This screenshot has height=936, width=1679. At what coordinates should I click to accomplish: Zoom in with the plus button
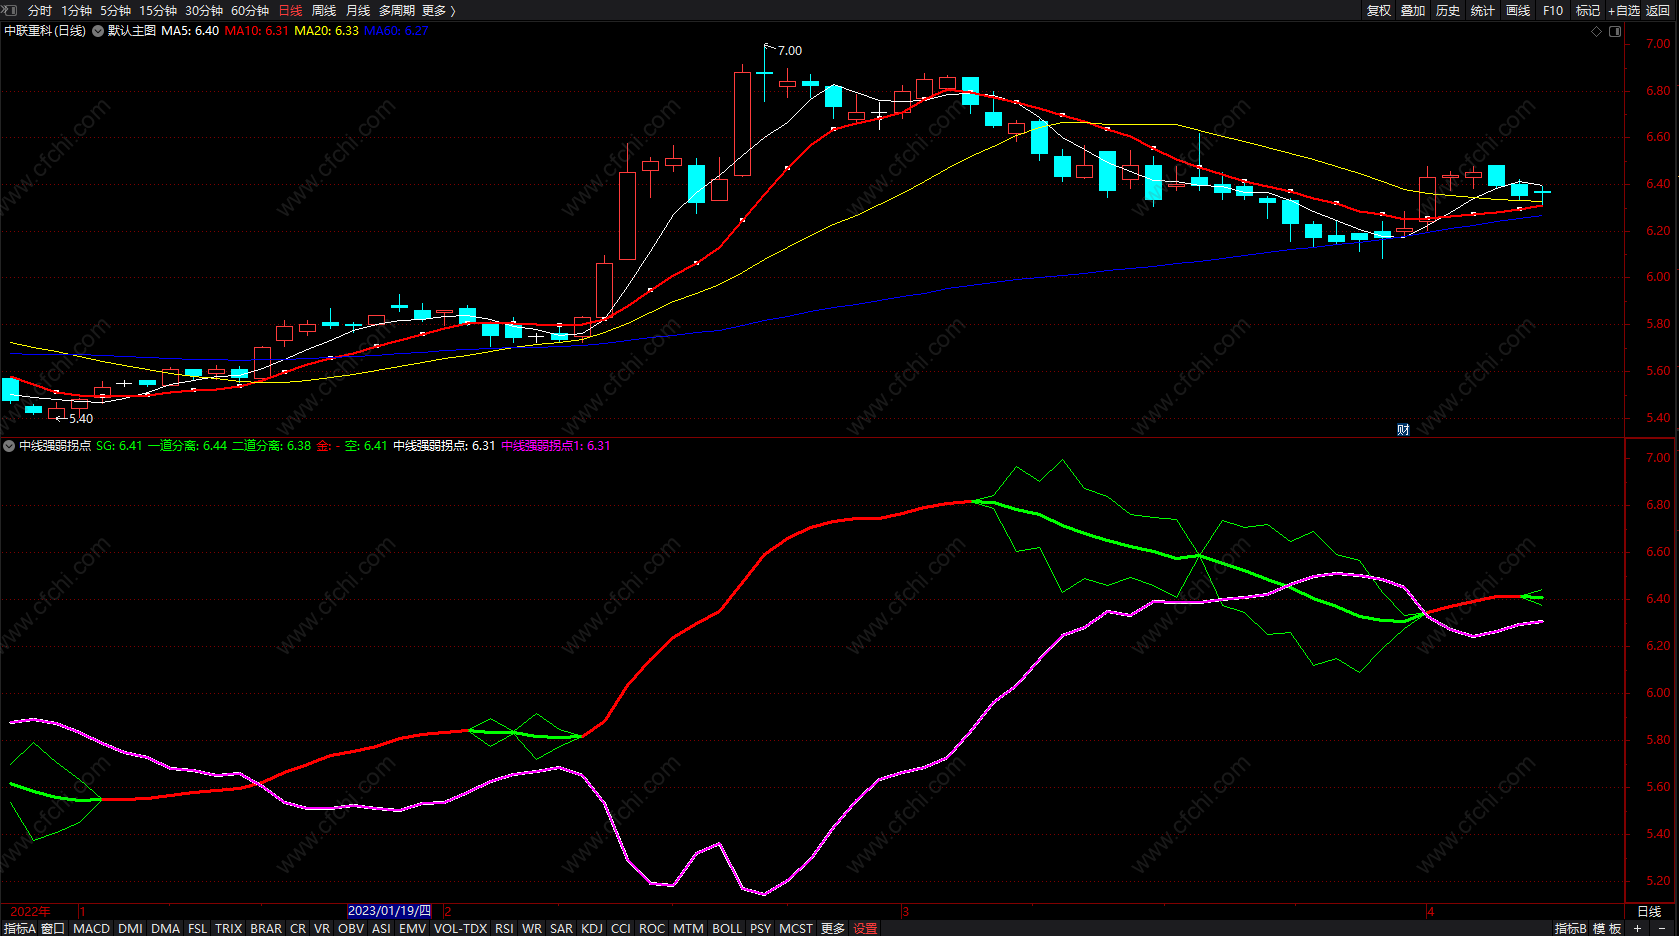pyautogui.click(x=1637, y=928)
